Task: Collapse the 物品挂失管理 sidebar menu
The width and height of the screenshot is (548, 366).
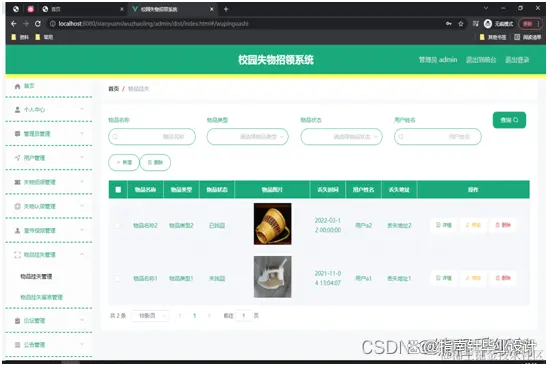Action: [82, 254]
